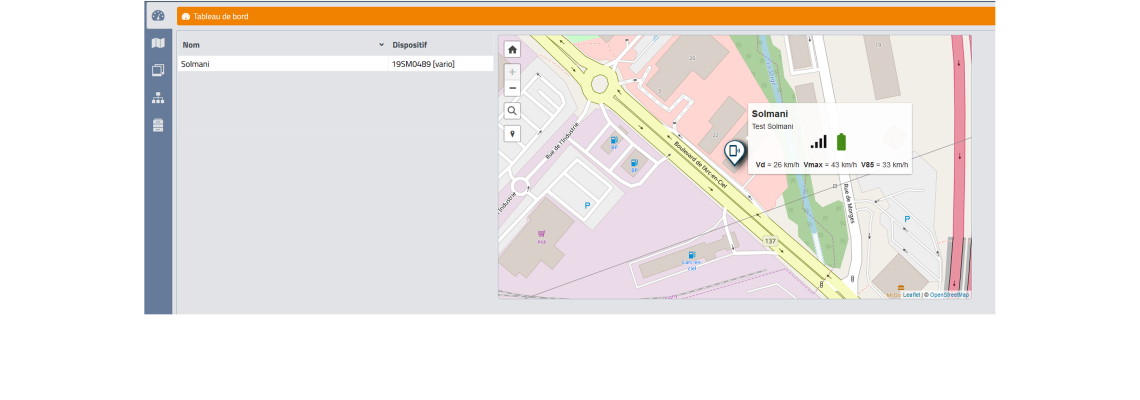Select the Solmani row in table

(196, 64)
